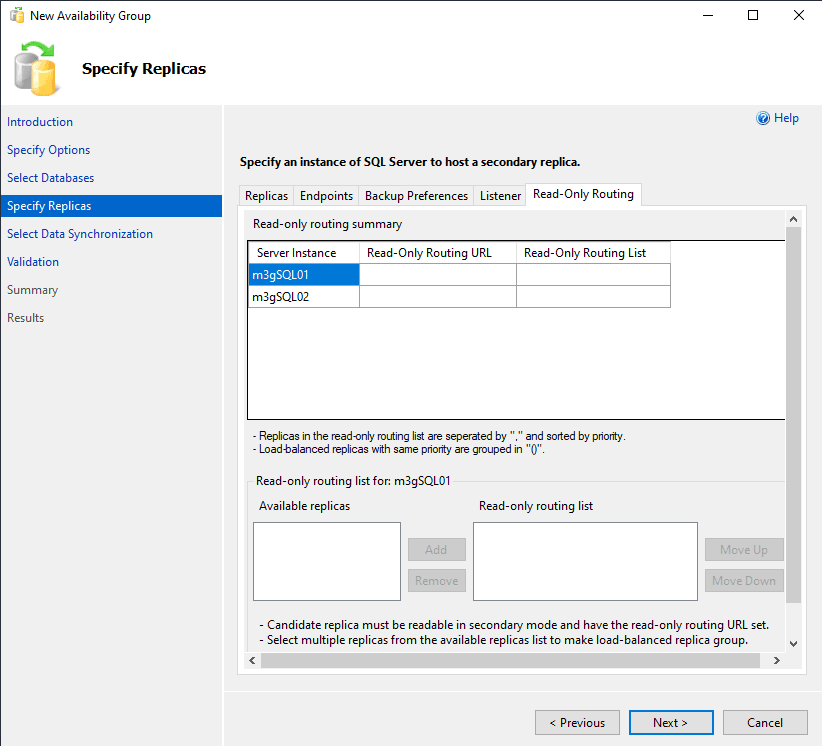Open the Backup Preferences tab
This screenshot has height=746, width=822.
(x=416, y=196)
